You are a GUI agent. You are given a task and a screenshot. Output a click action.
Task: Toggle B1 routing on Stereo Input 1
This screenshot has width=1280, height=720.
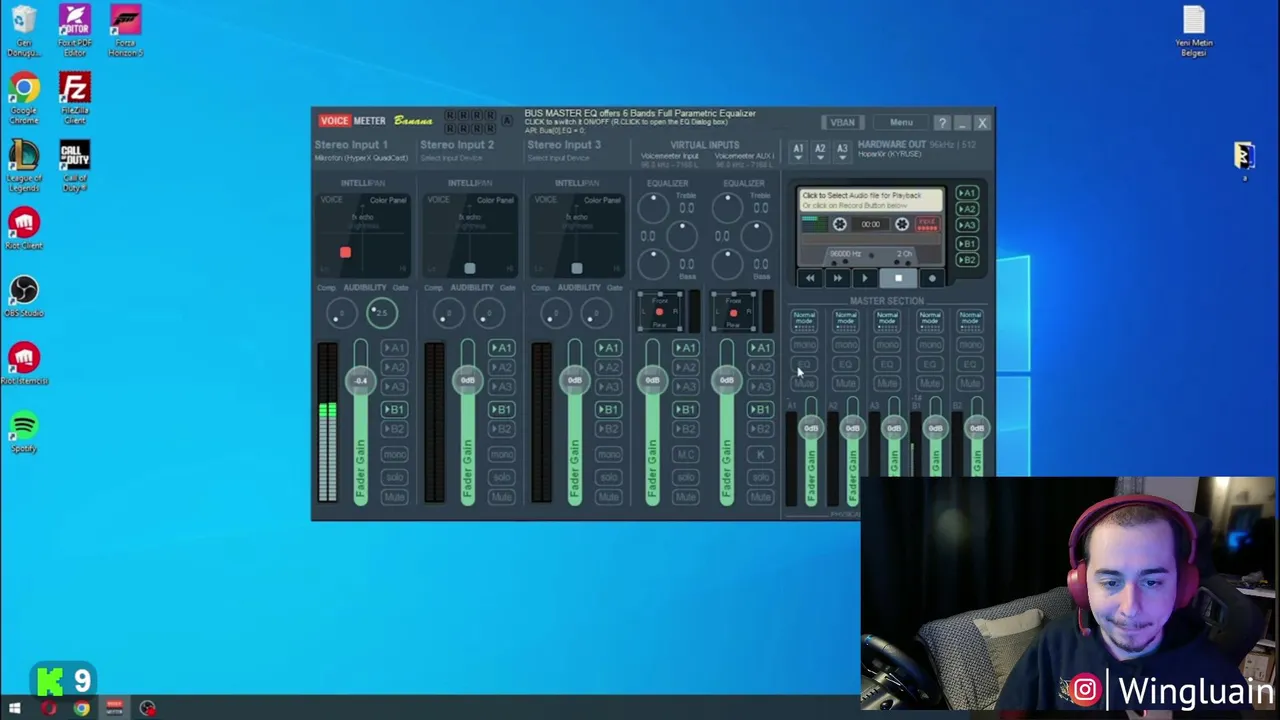[x=394, y=410]
